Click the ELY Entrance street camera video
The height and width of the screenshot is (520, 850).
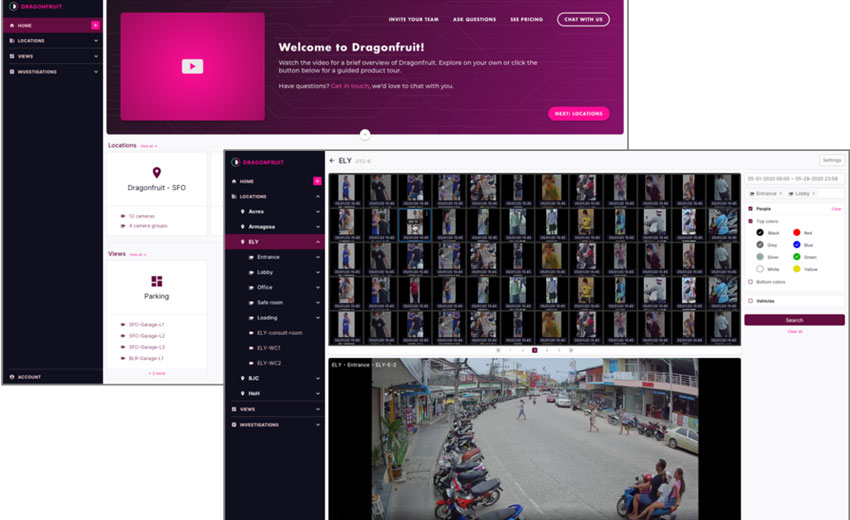[x=535, y=439]
